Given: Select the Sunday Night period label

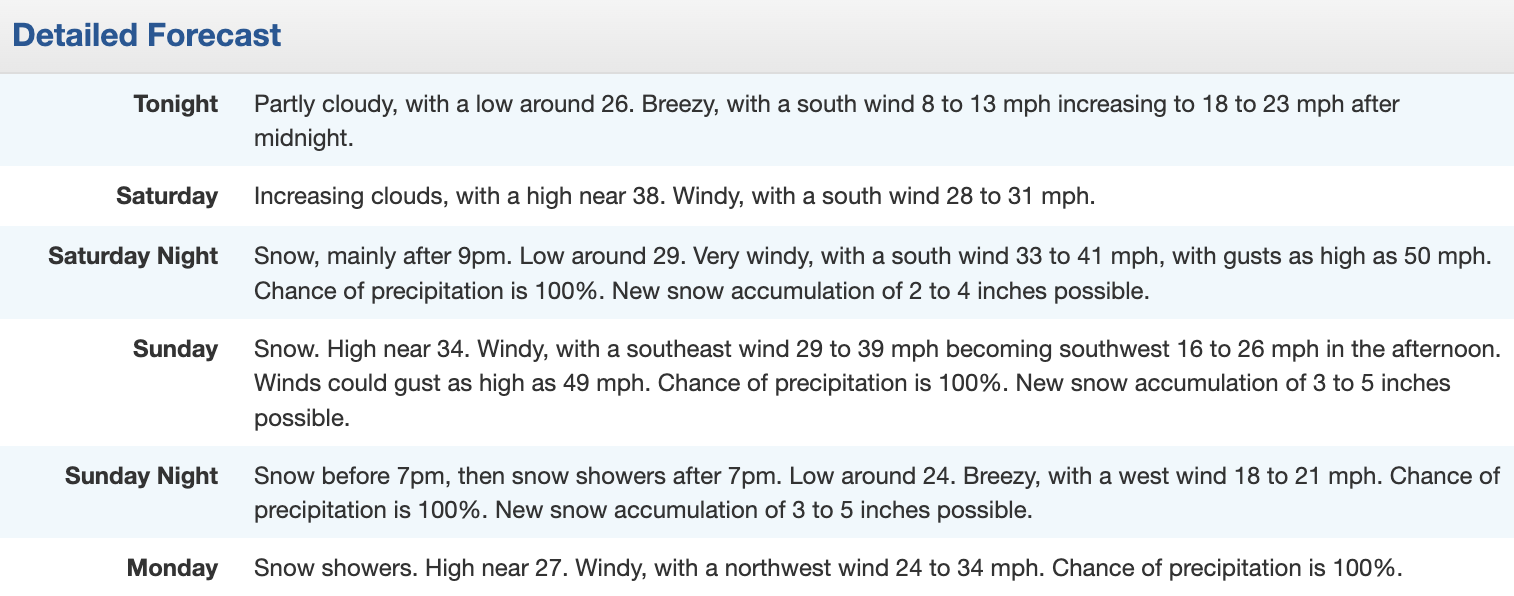Looking at the screenshot, I should point(141,476).
